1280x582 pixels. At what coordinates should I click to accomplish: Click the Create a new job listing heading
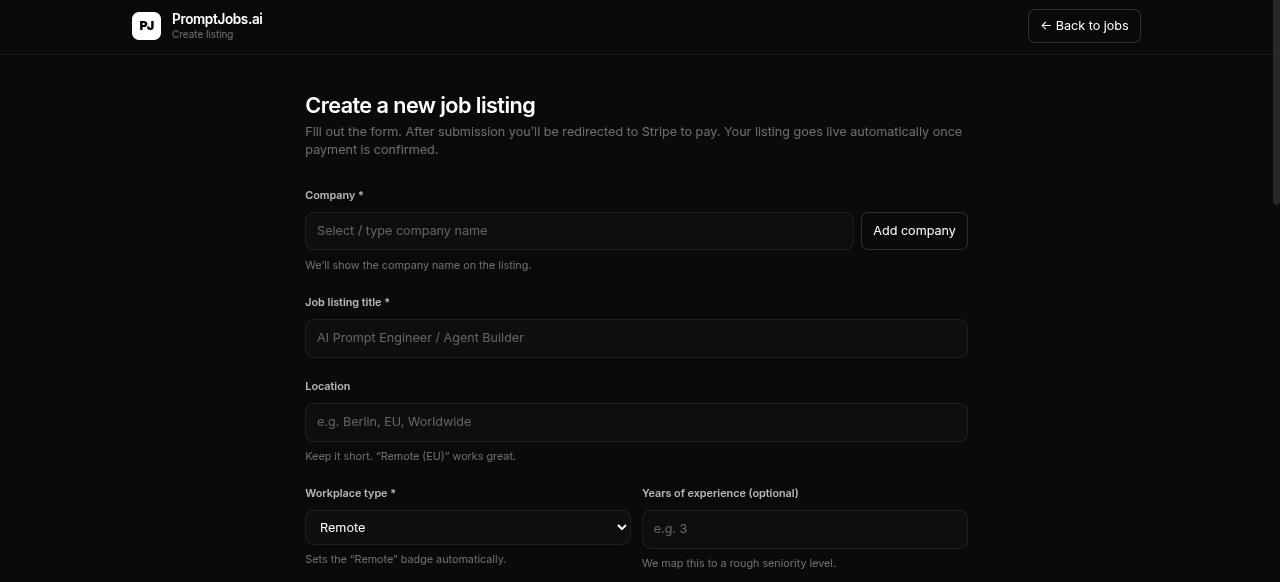(x=420, y=105)
